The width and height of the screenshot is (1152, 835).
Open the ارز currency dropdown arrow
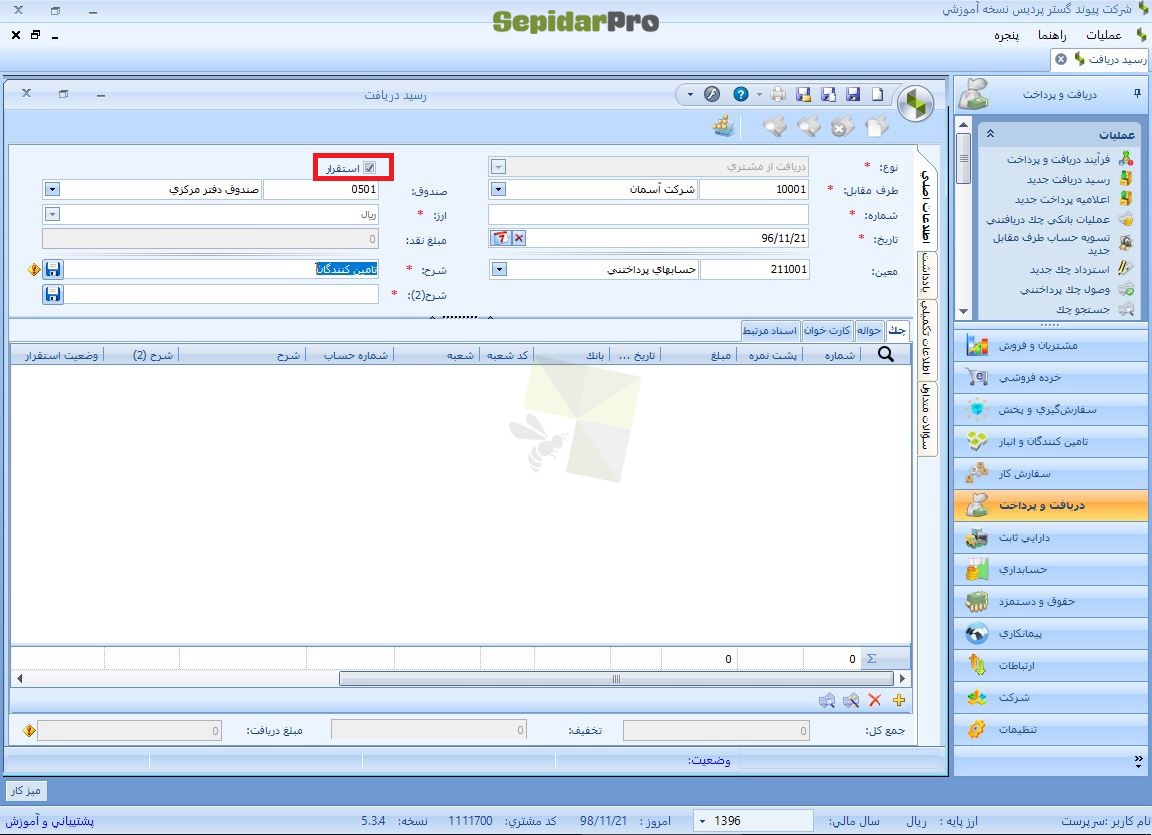[x=51, y=214]
